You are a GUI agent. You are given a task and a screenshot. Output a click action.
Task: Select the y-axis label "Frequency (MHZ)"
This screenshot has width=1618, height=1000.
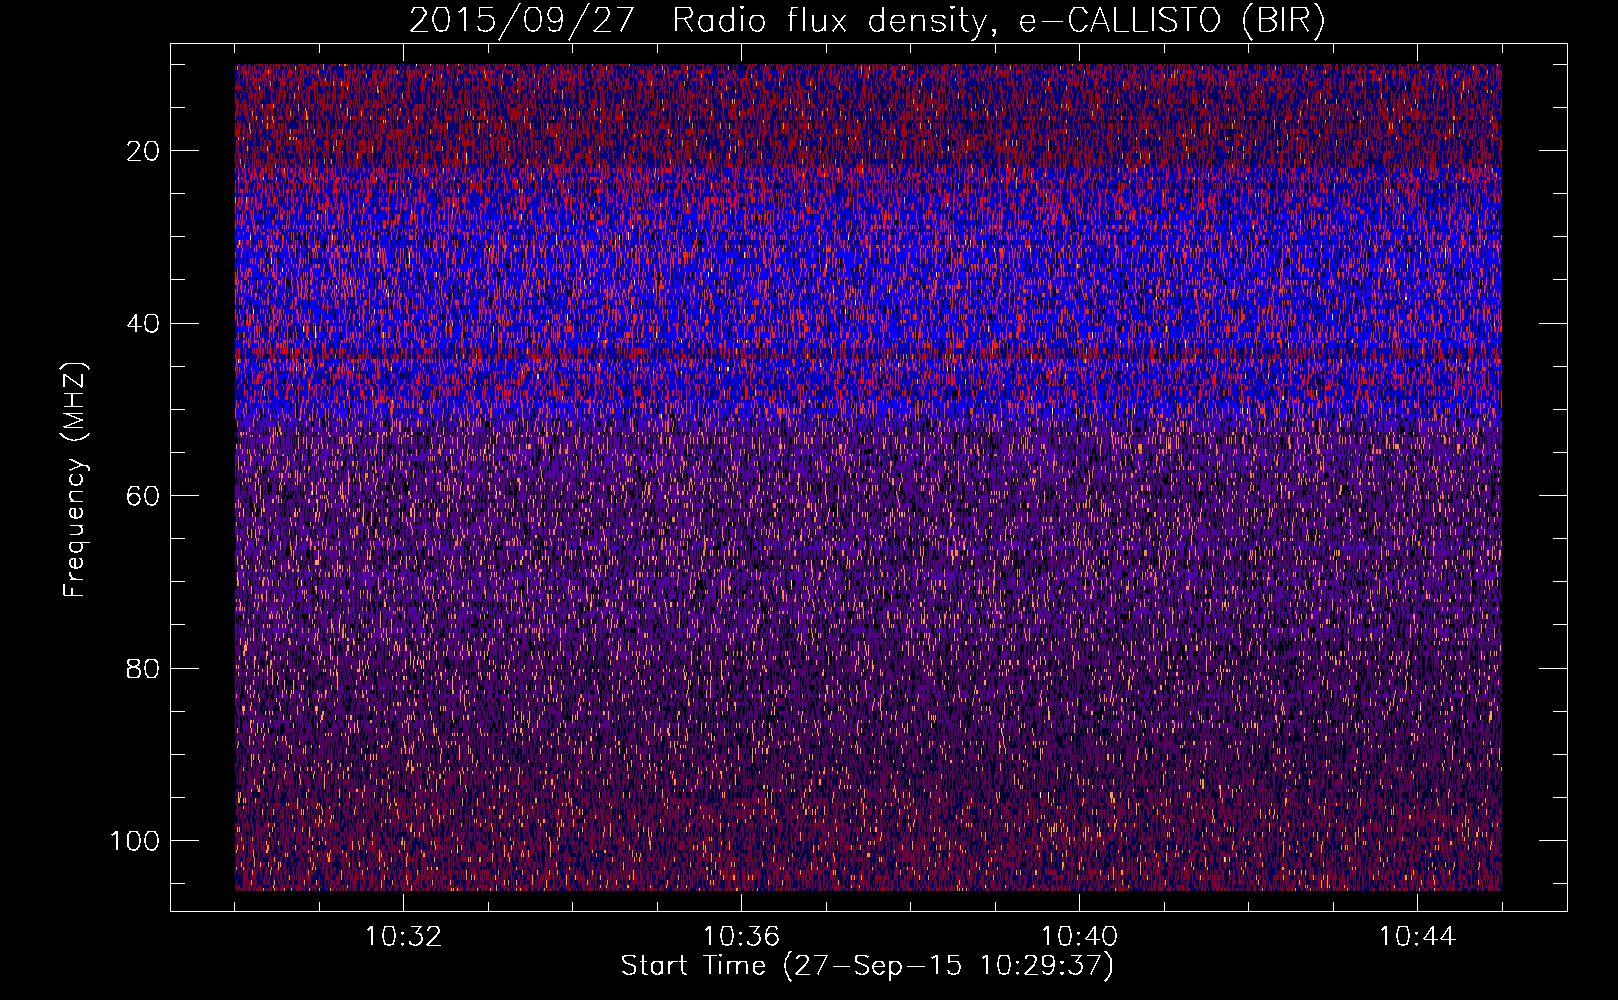(75, 479)
